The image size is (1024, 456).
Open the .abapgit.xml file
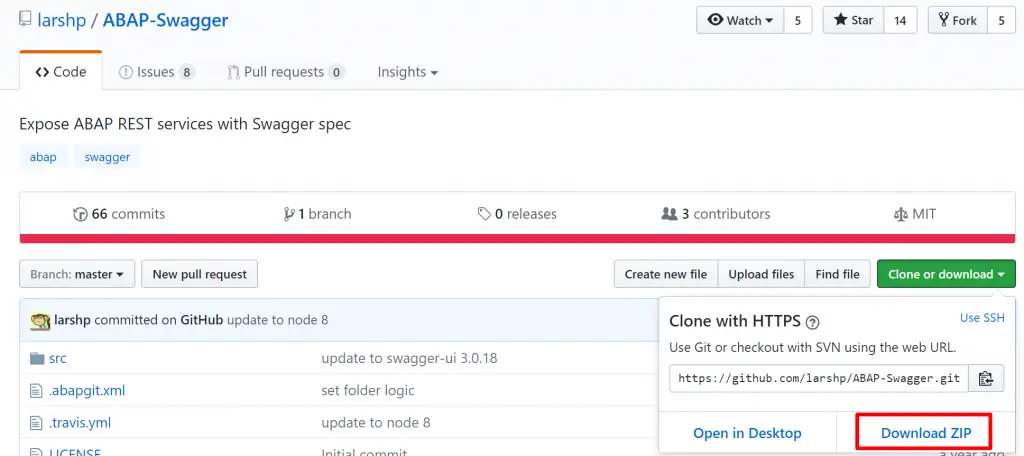[87, 391]
